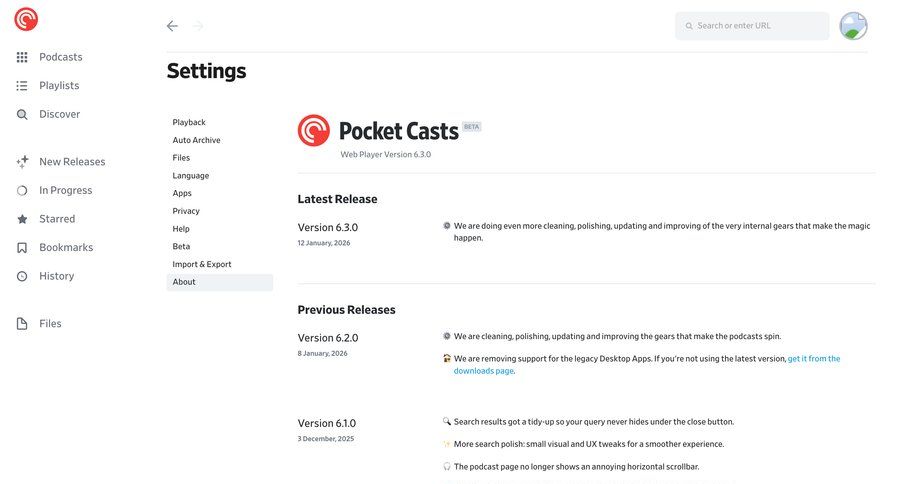Open the Podcasts grid icon
This screenshot has height=484, width=900.
click(22, 57)
